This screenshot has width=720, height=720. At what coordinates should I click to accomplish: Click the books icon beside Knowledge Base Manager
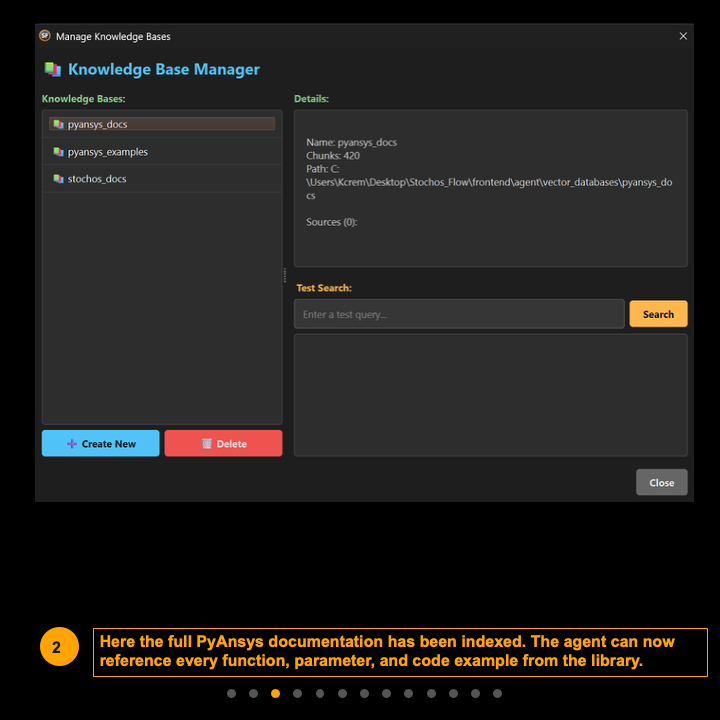click(x=53, y=70)
